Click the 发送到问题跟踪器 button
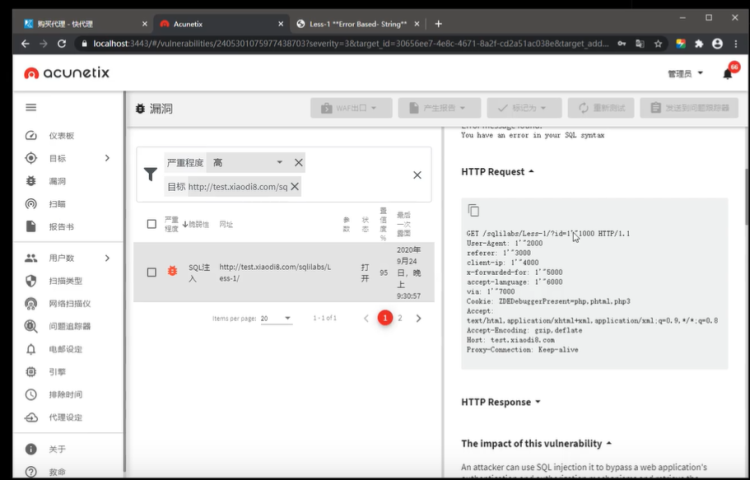The image size is (750, 480). tap(689, 108)
